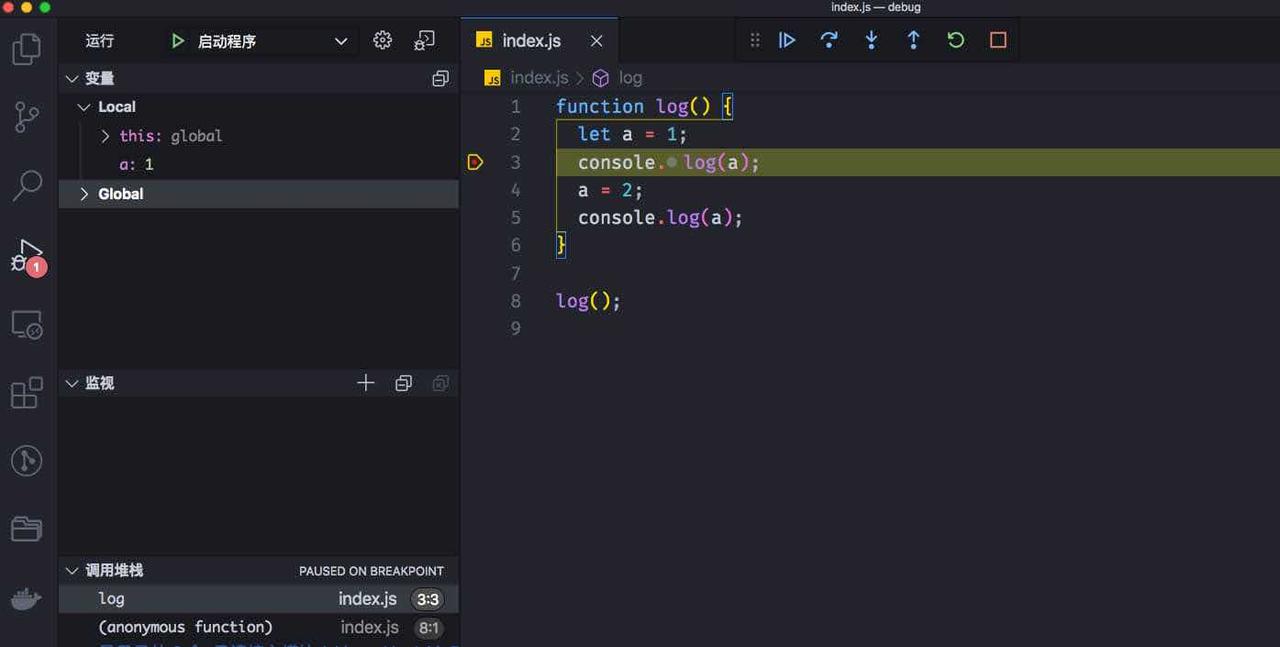This screenshot has width=1280, height=647.
Task: Open the Docker extension panel
Action: (x=27, y=598)
